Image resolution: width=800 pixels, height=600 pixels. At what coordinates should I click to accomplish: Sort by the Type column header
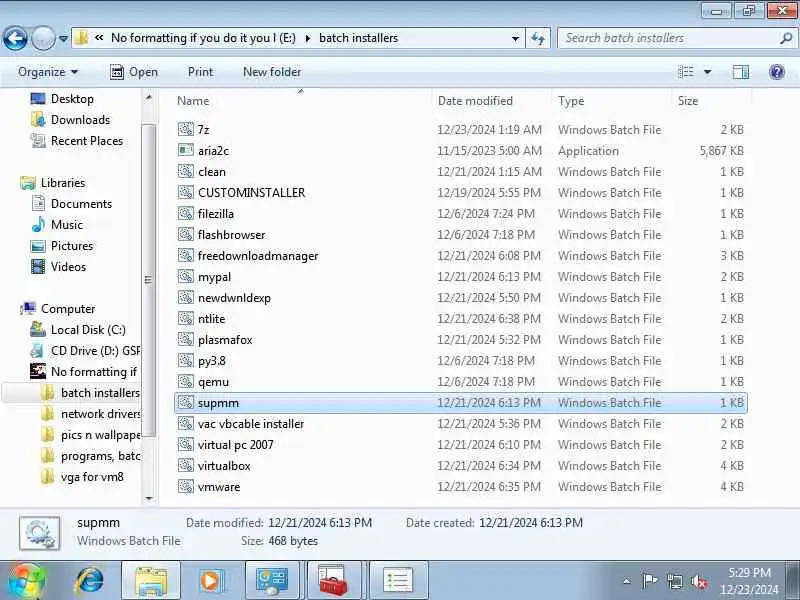[x=571, y=101]
